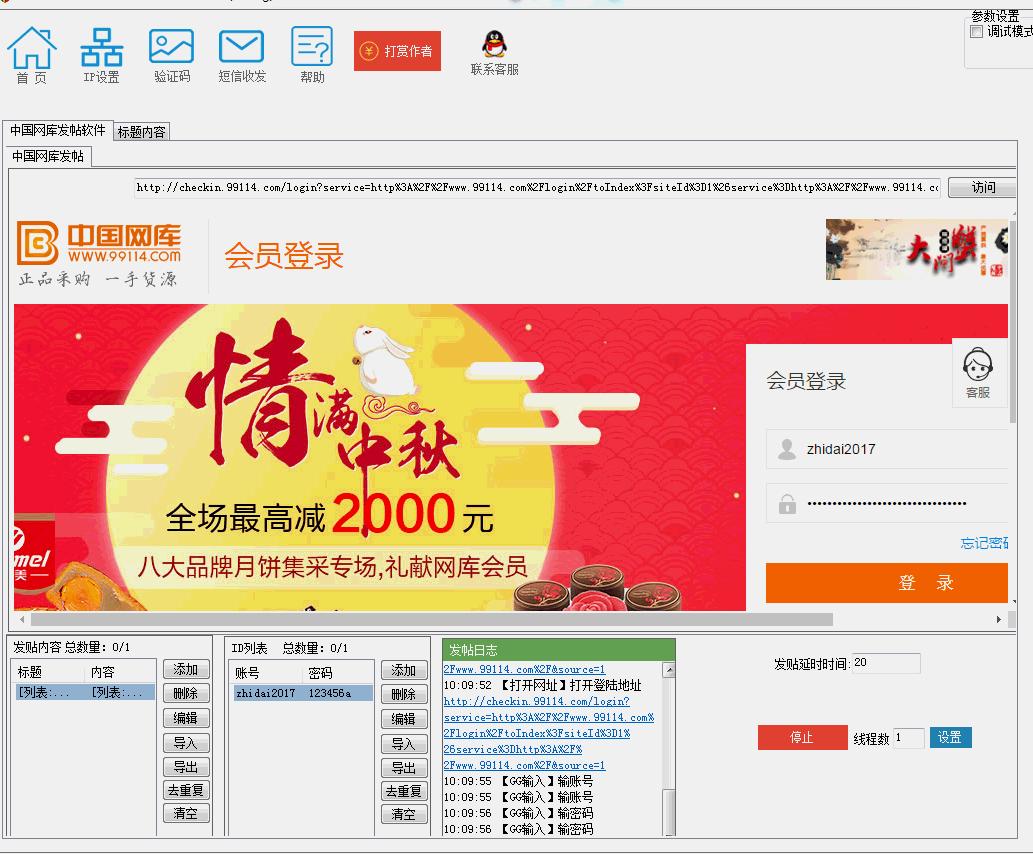
Task: Click the 客服 headset icon
Action: 978,372
